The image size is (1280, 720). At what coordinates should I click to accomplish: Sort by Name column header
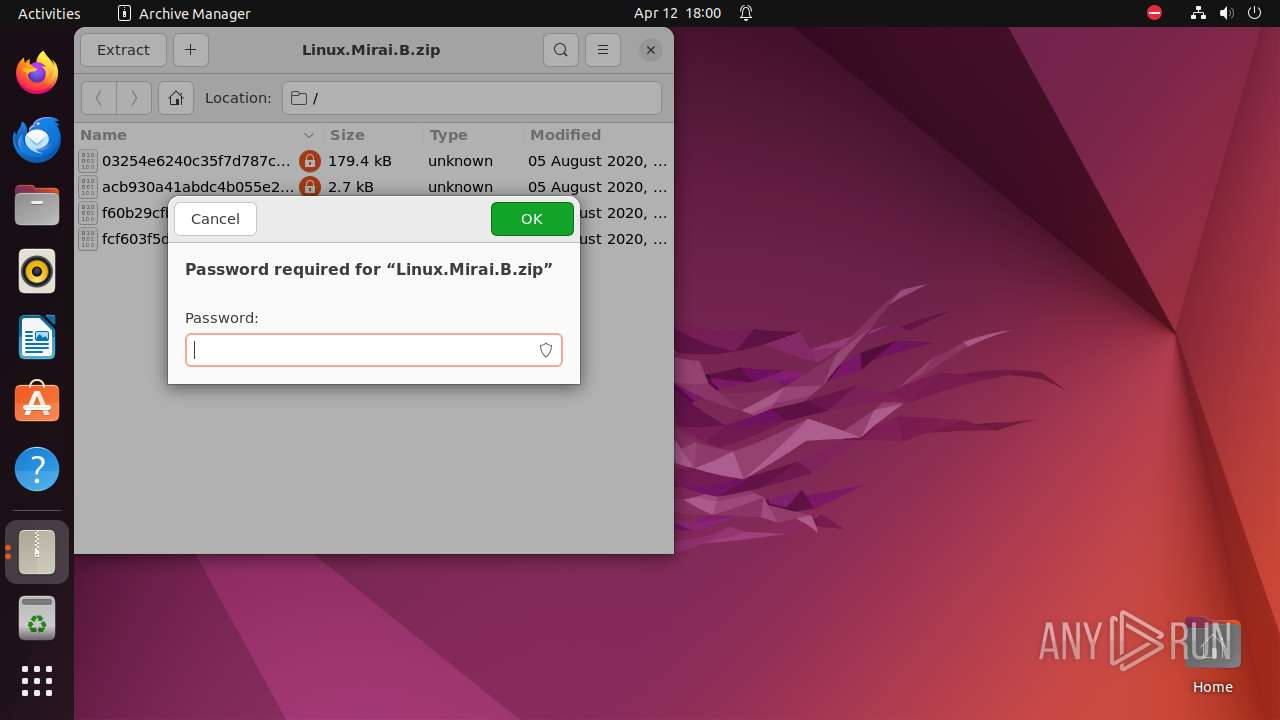point(198,135)
